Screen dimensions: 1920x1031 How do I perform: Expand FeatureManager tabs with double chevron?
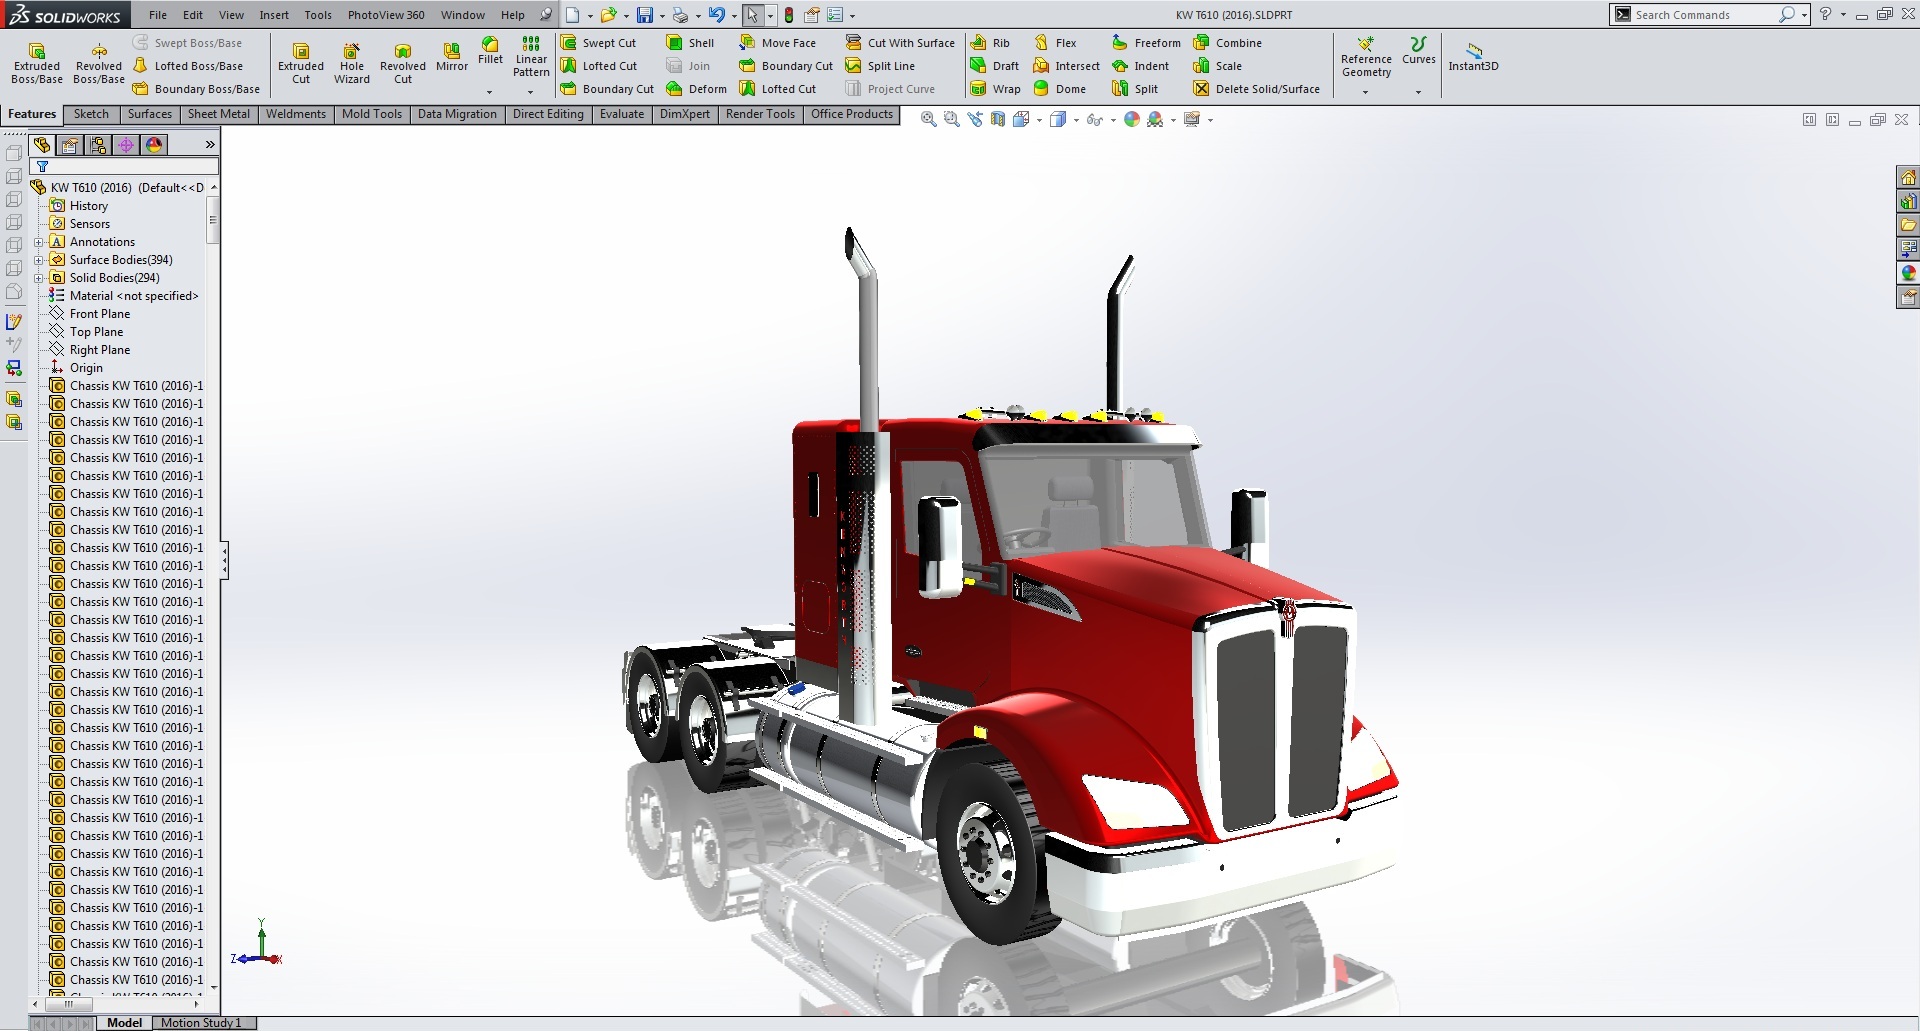coord(210,145)
